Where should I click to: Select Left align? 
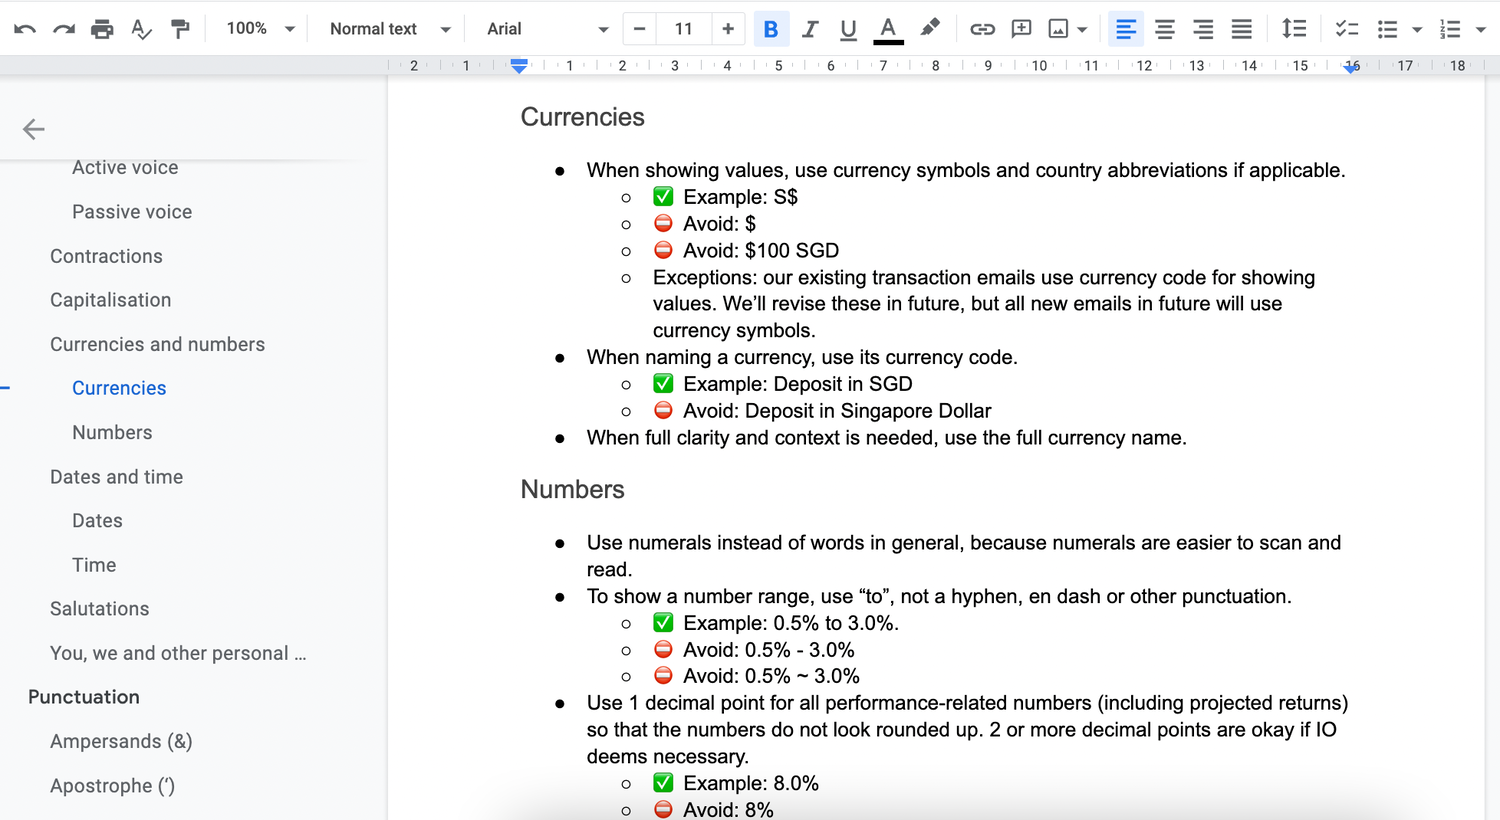pyautogui.click(x=1126, y=29)
